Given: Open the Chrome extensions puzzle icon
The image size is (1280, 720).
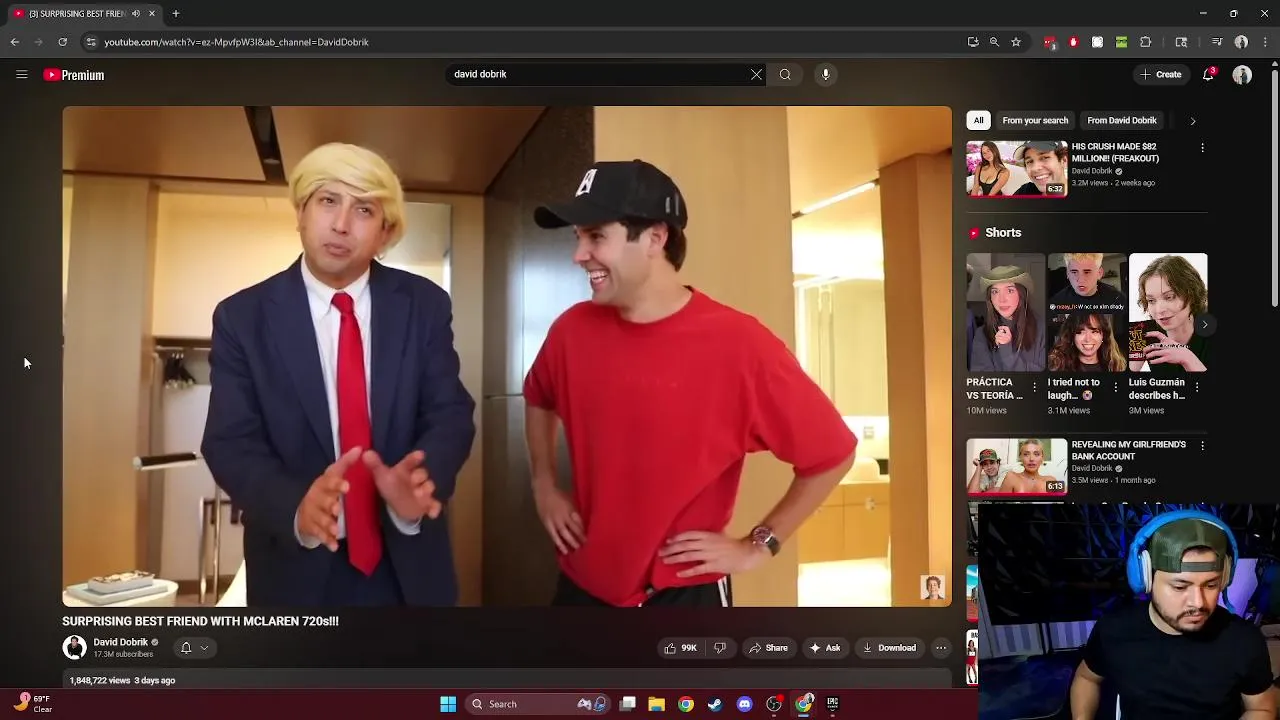Looking at the screenshot, I should [1146, 42].
